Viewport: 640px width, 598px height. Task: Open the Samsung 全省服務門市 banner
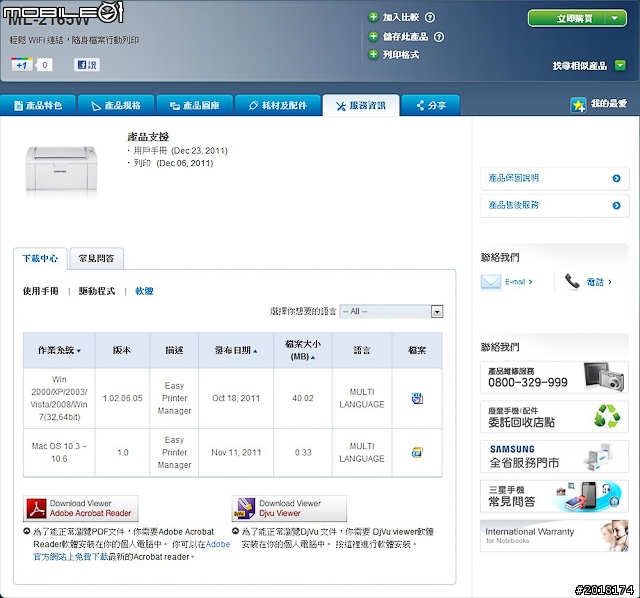(554, 456)
